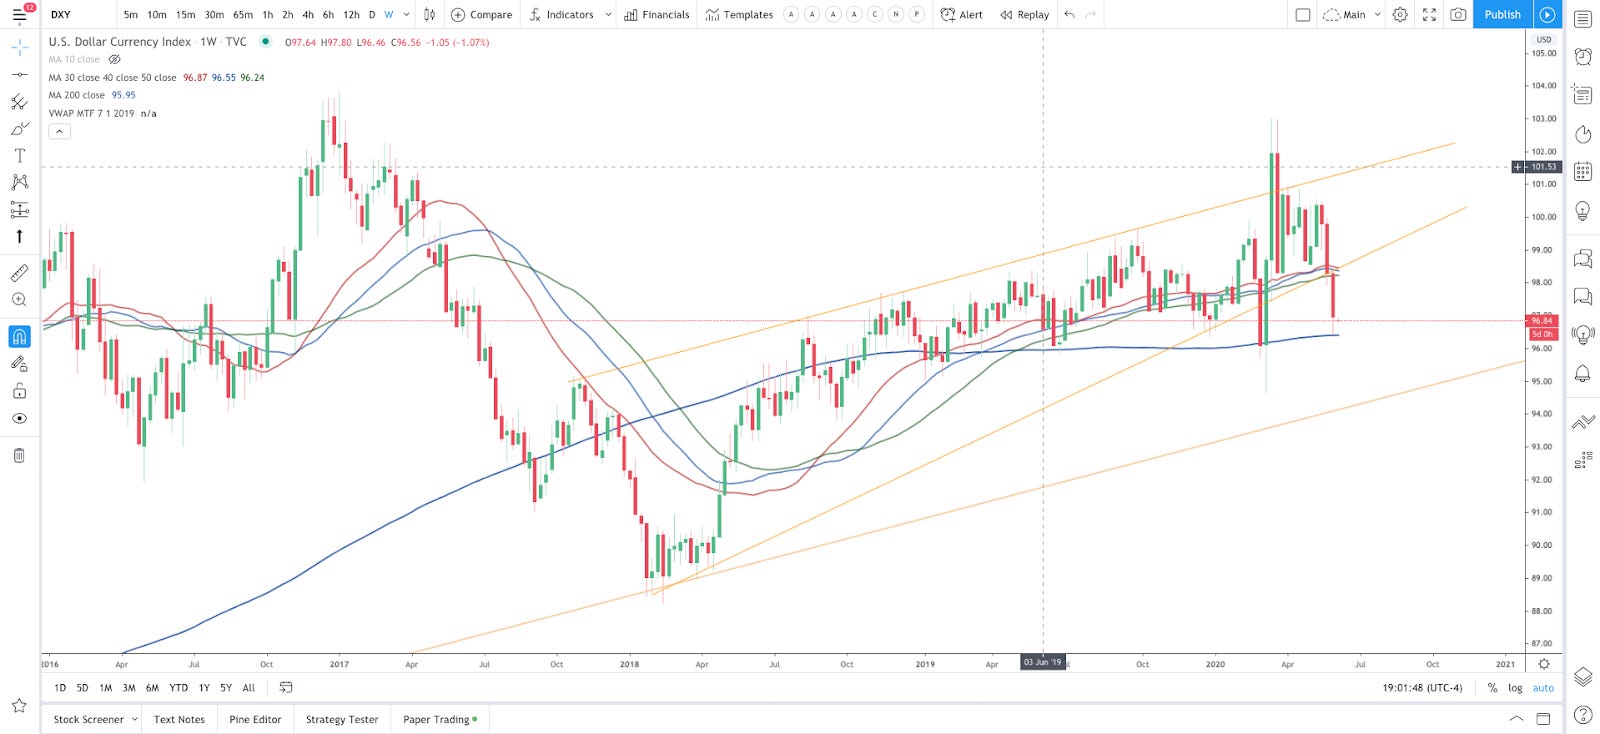The height and width of the screenshot is (734, 1600).
Task: Start bar Replay mode
Action: (1025, 15)
